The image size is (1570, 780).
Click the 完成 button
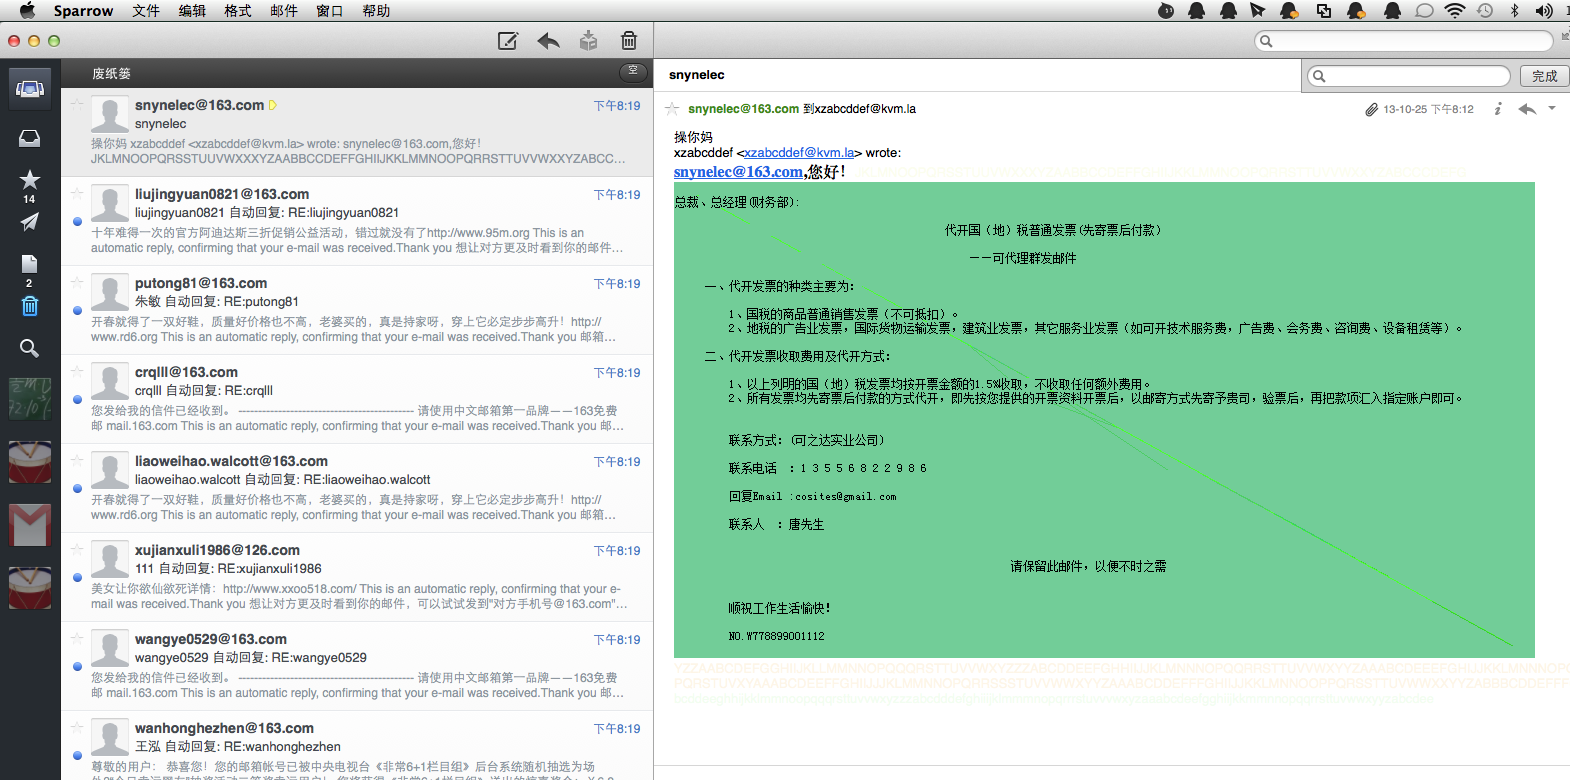[x=1544, y=76]
